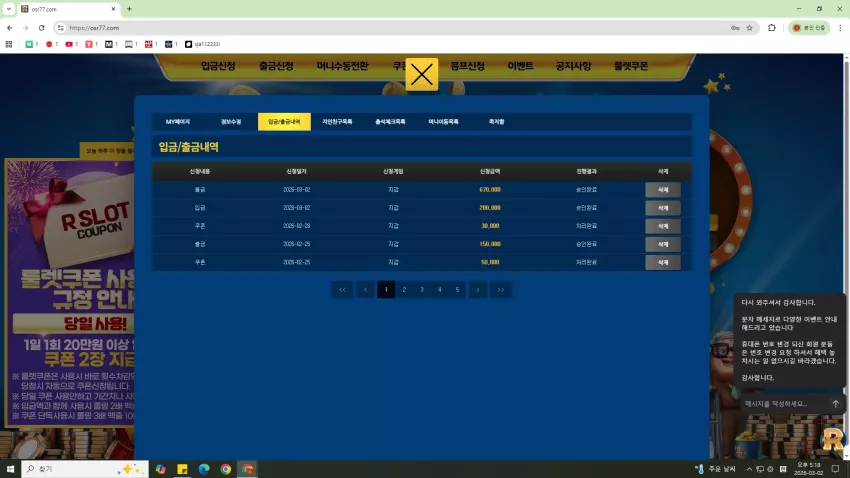Close the popup with the yellow X button
The width and height of the screenshot is (850, 478).
pos(421,74)
